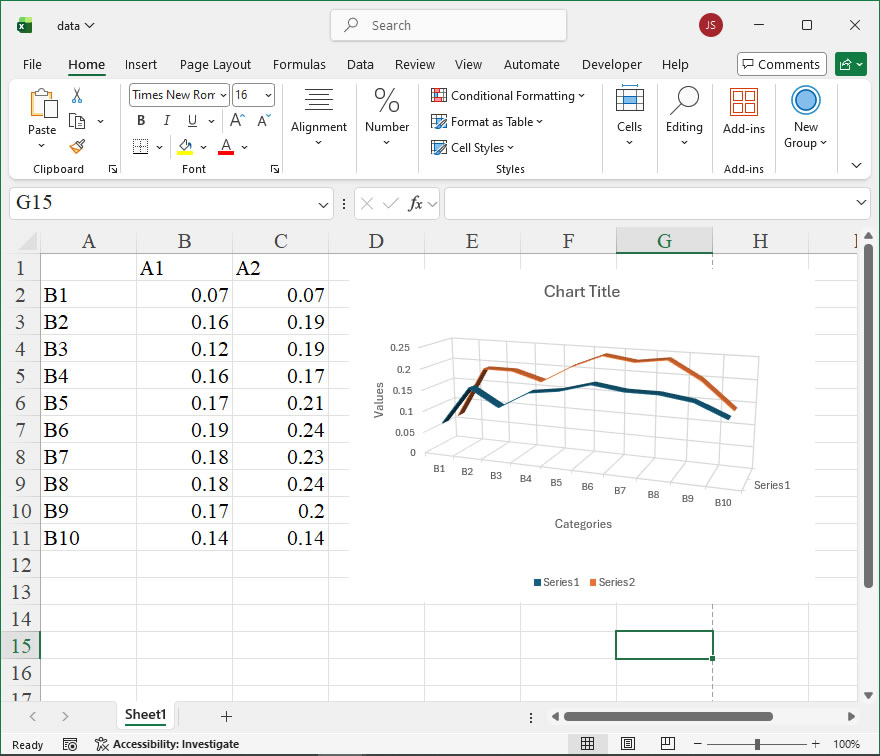Screen dimensions: 880x756
Task: Open Accessibility Investigate status icon
Action: [102, 744]
